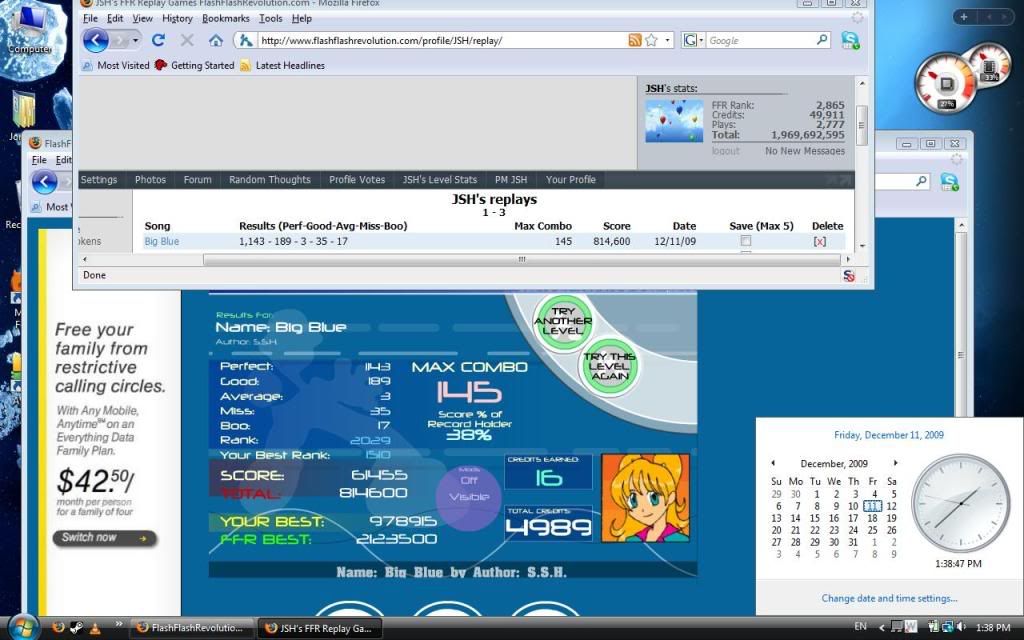The height and width of the screenshot is (640, 1024).
Task: Delete the Big Blue replay via [x]
Action: pyautogui.click(x=820, y=242)
